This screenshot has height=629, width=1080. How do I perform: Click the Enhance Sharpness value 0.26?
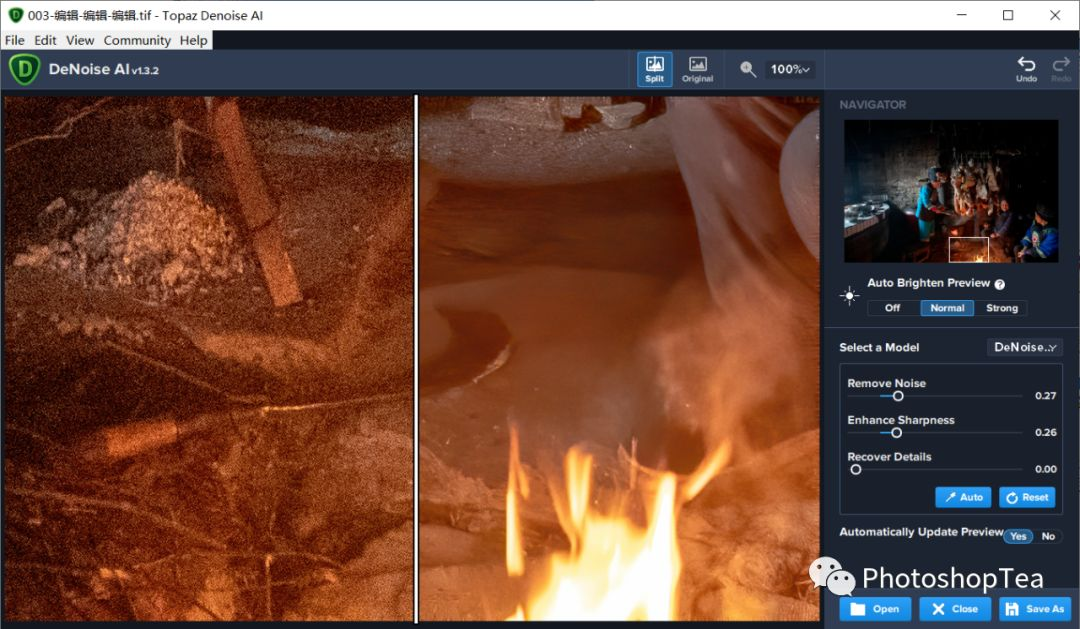[1045, 432]
